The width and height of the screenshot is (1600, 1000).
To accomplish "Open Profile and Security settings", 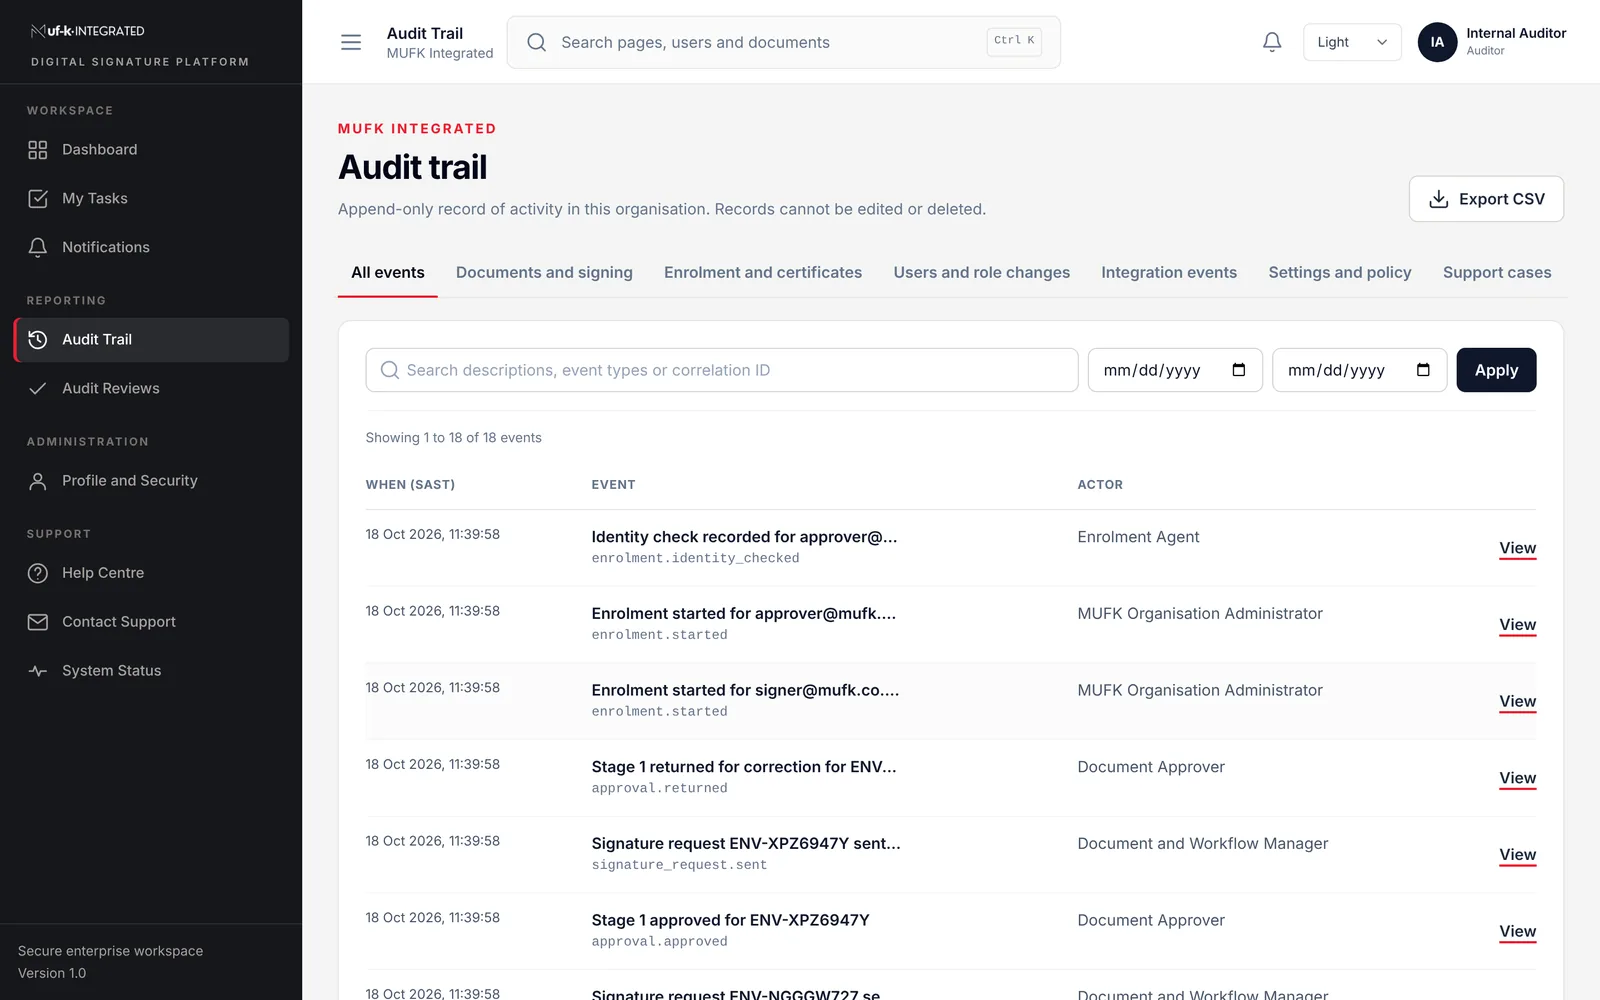I will click(151, 481).
